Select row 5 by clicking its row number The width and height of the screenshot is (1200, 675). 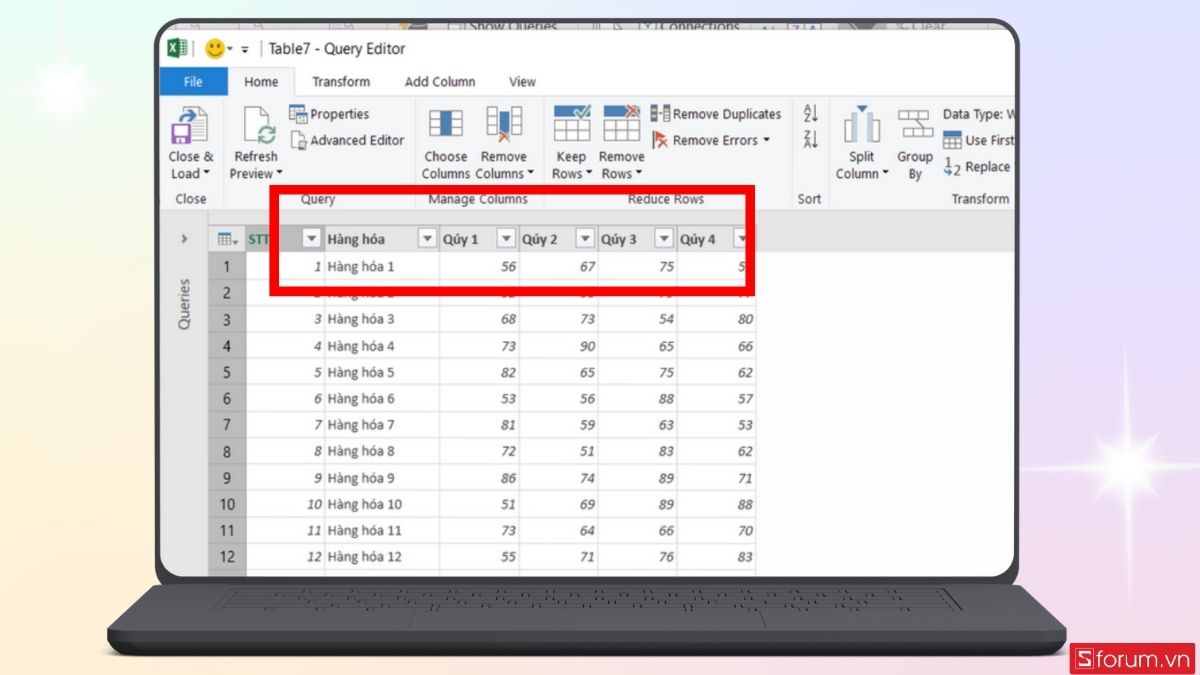227,372
